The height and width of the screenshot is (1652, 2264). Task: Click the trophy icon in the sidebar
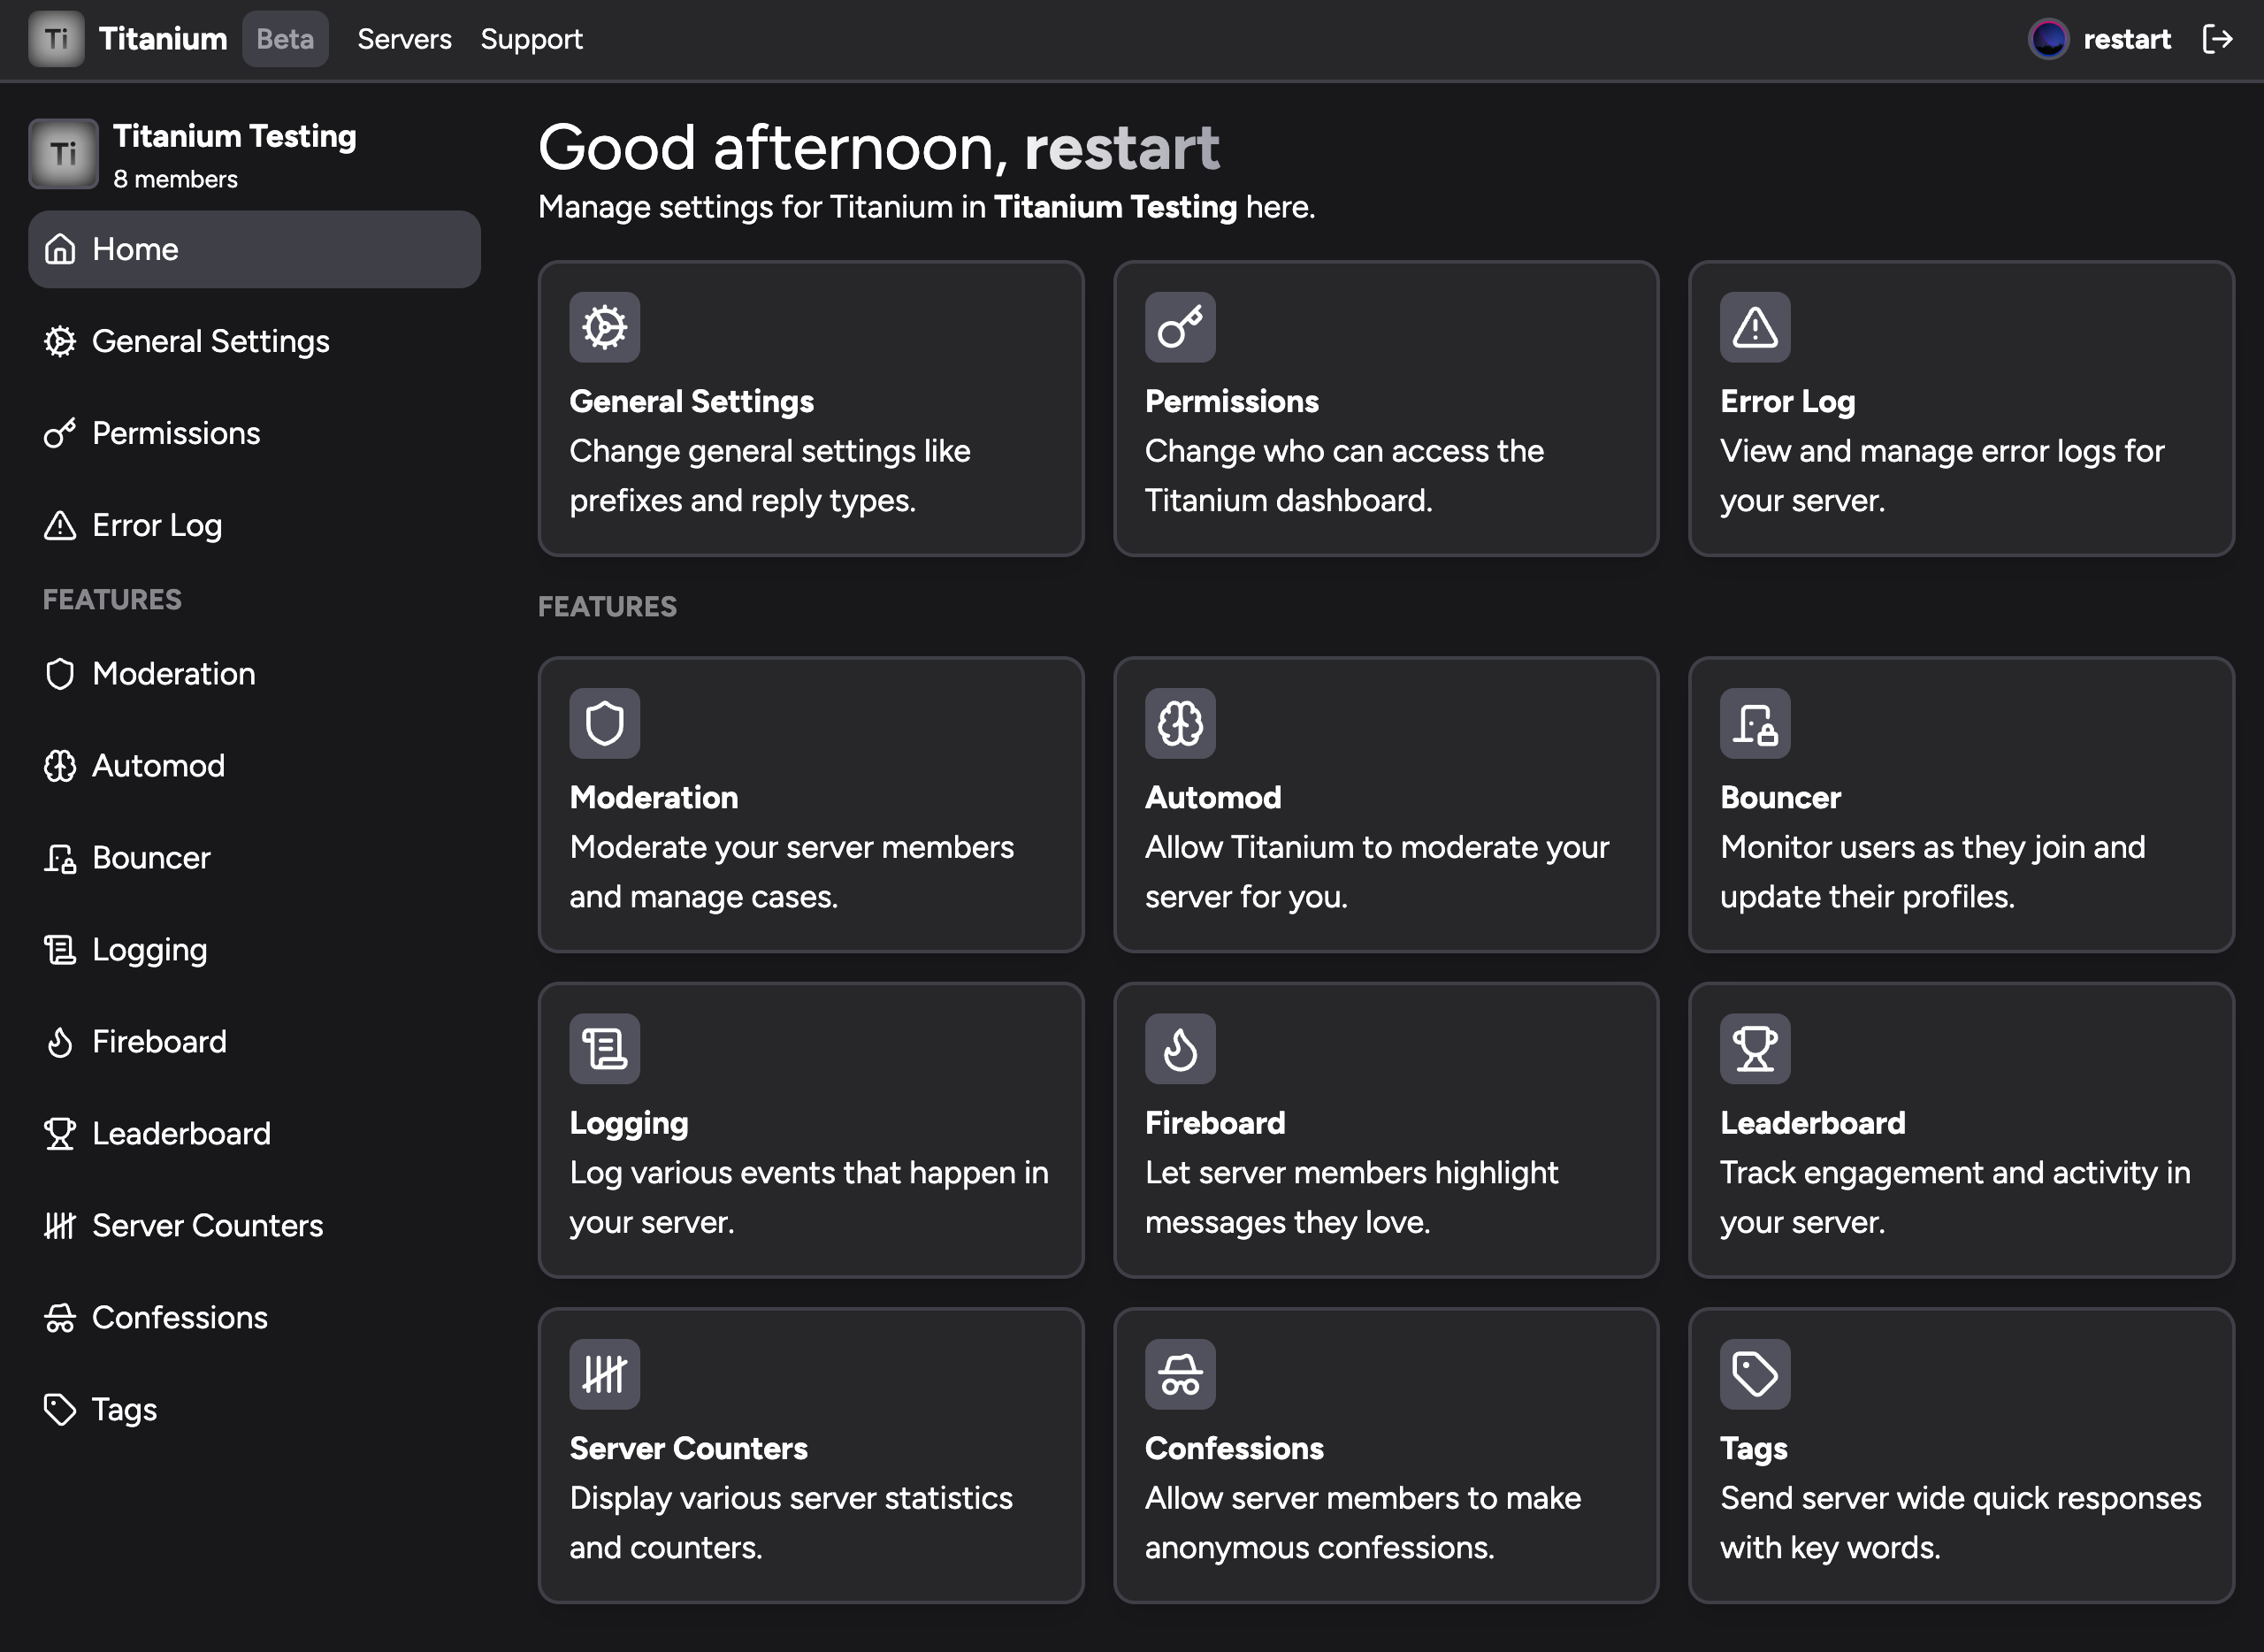(60, 1134)
